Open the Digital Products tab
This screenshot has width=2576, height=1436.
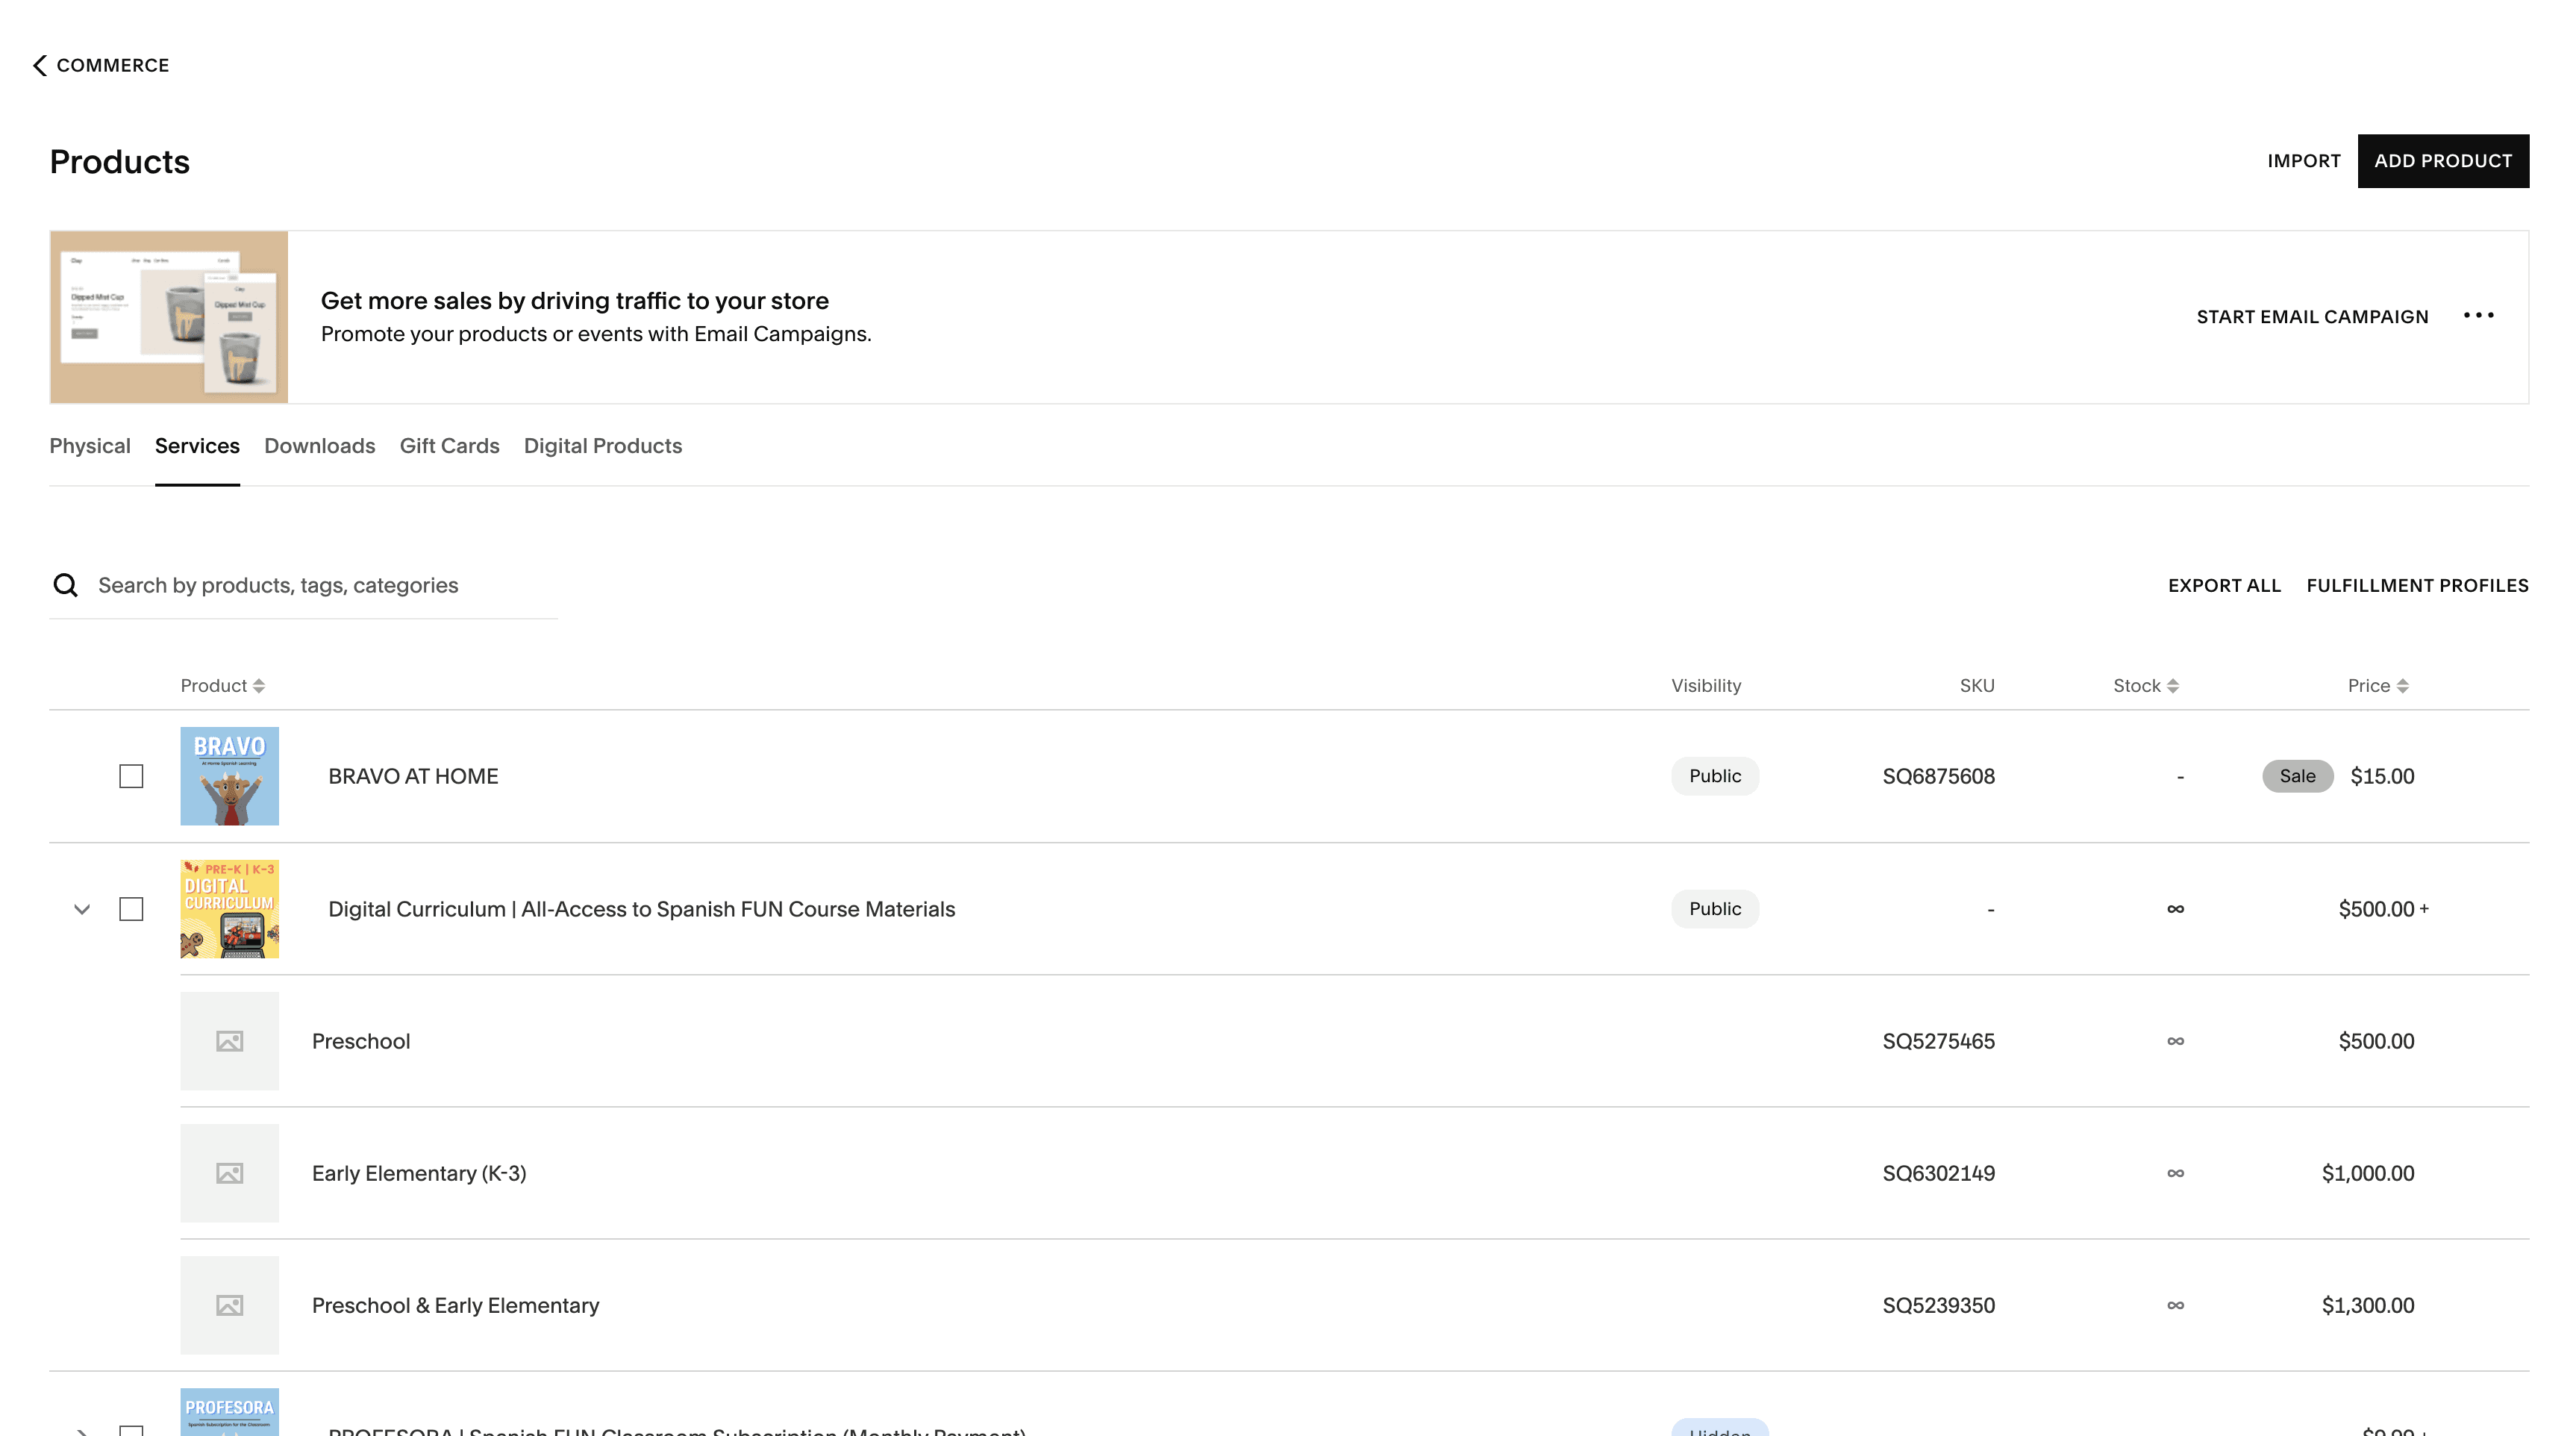coord(603,446)
